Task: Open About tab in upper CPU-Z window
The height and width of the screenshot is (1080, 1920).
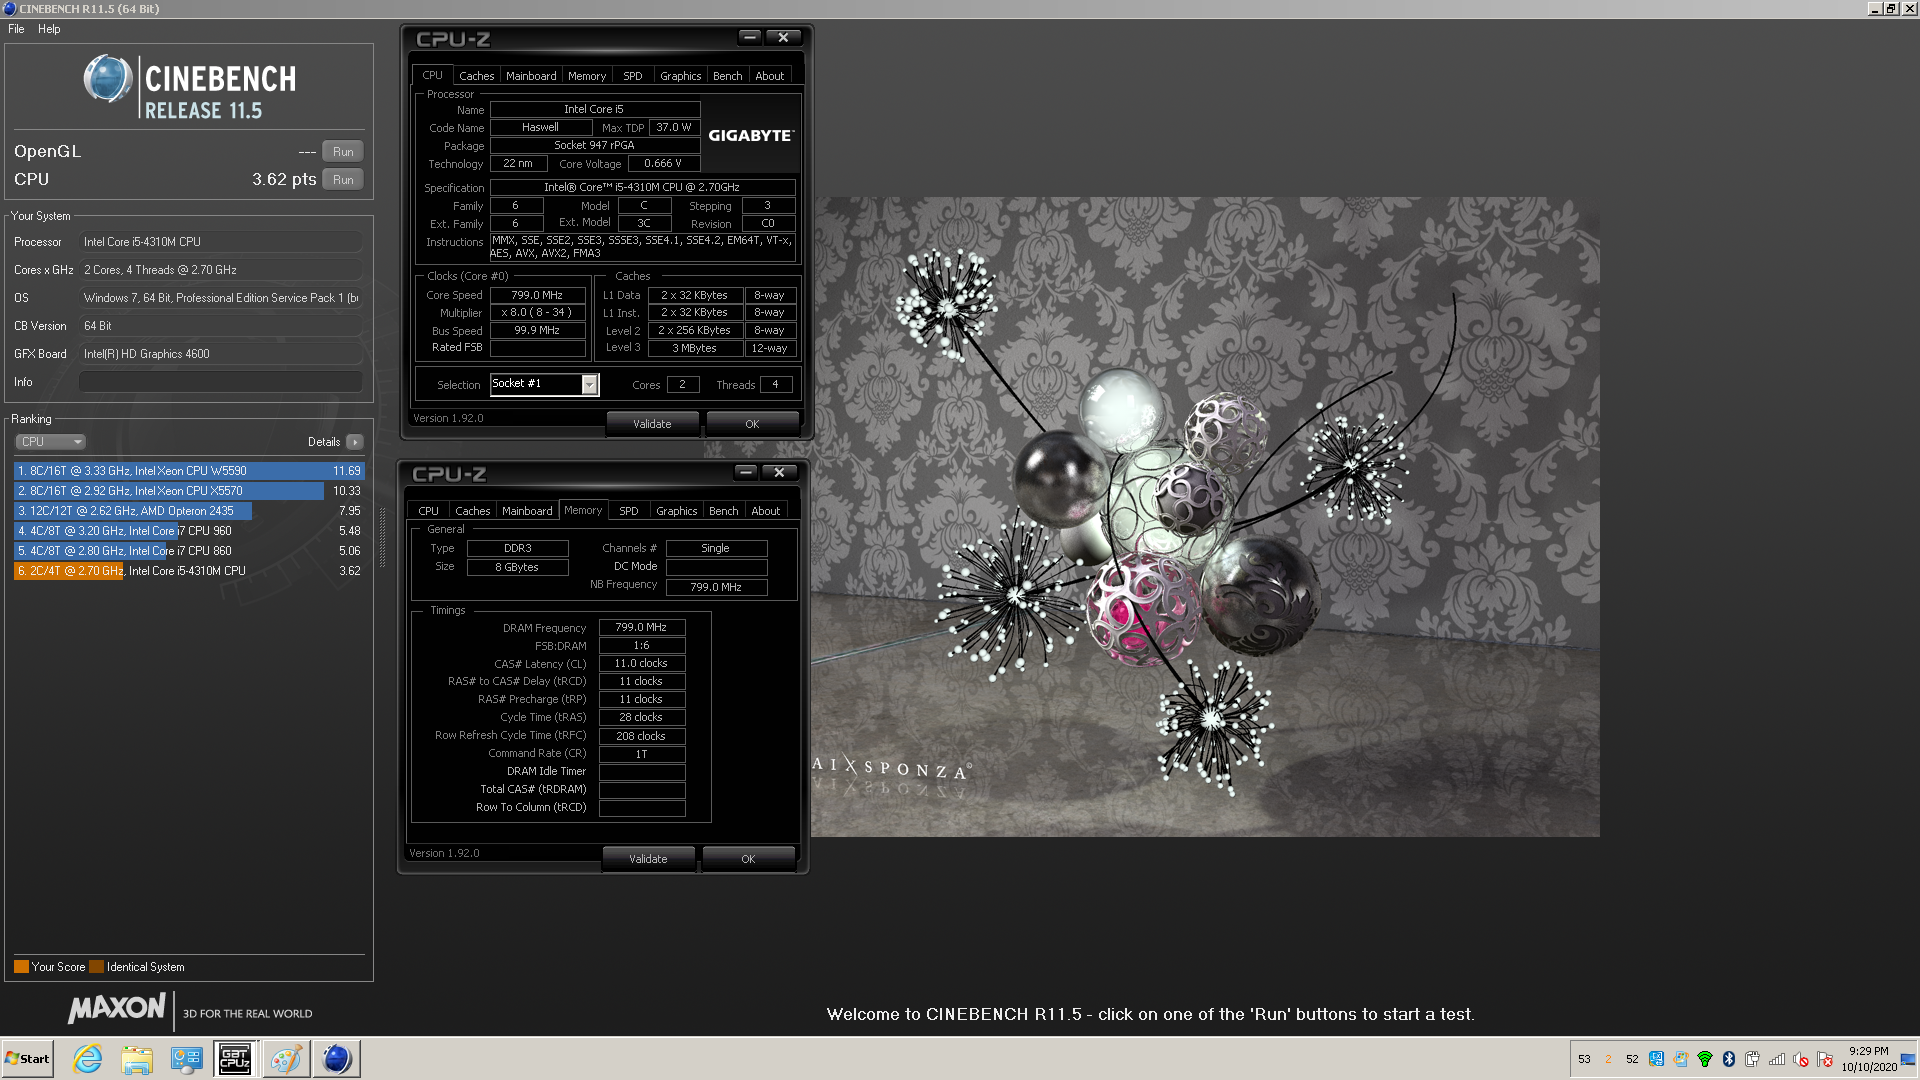Action: click(770, 76)
